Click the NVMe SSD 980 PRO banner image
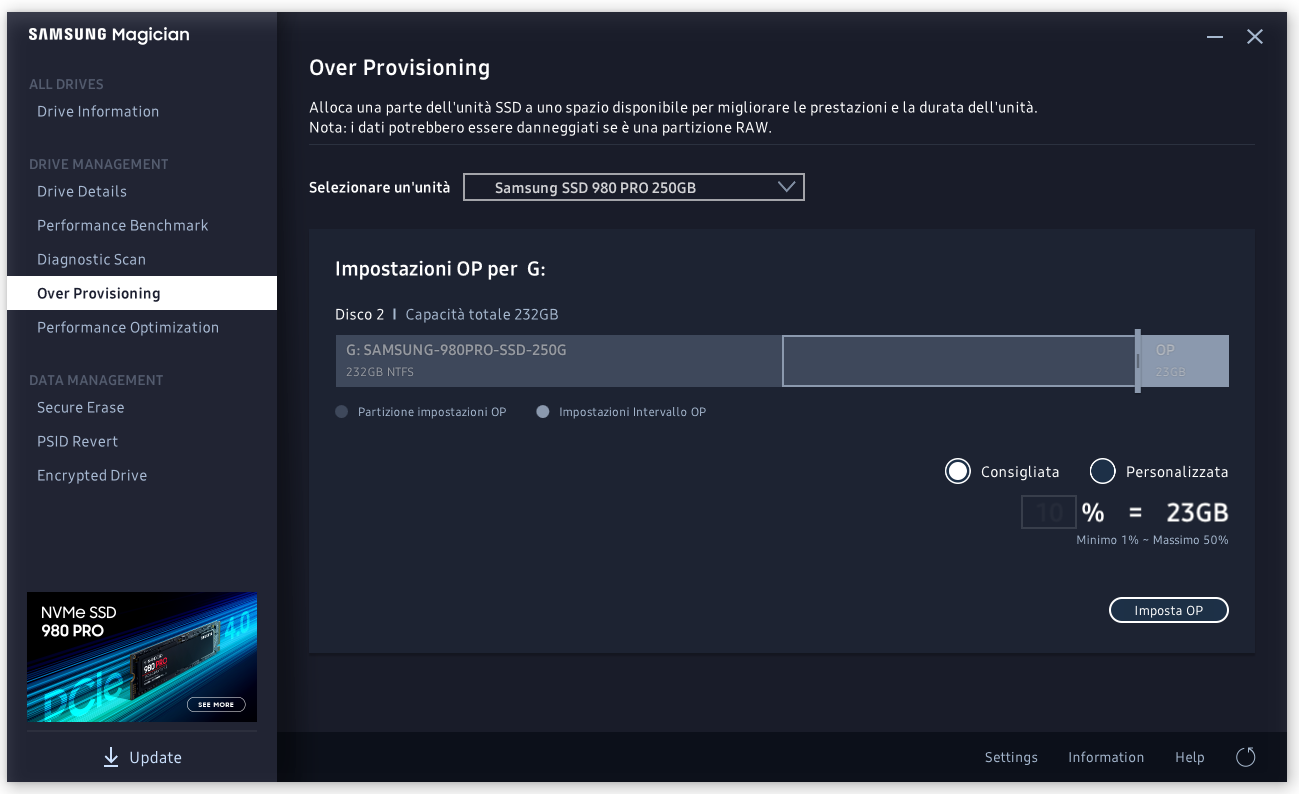Screen dimensions: 1299x794 [x=142, y=657]
